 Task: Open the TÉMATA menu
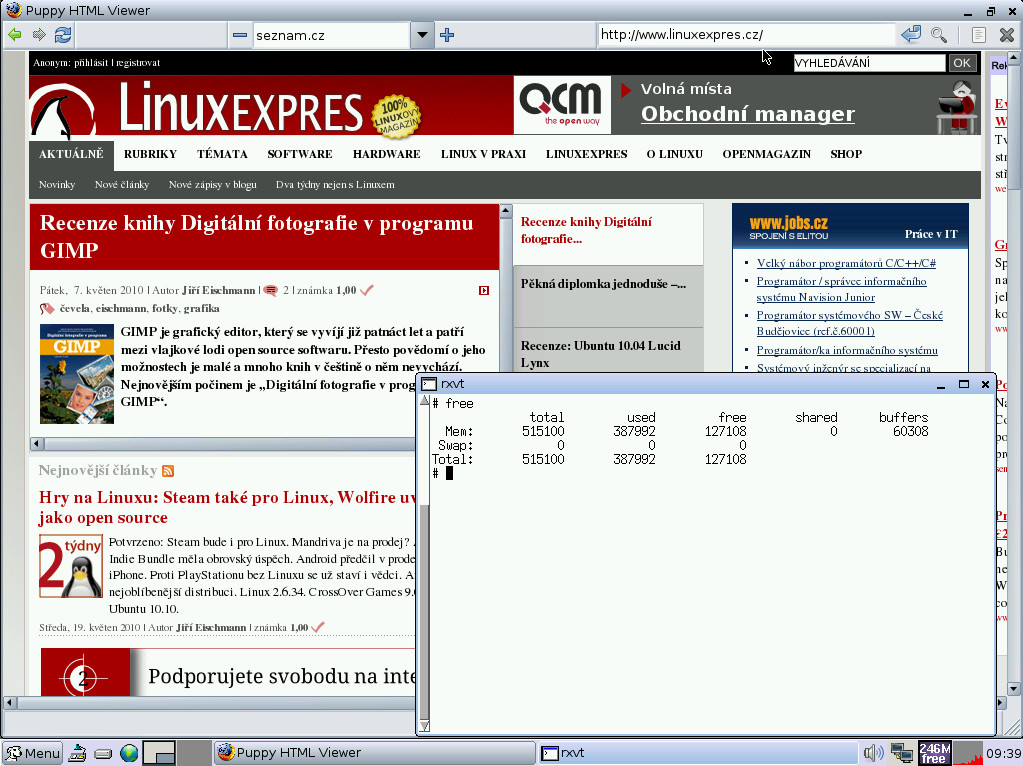(x=222, y=154)
